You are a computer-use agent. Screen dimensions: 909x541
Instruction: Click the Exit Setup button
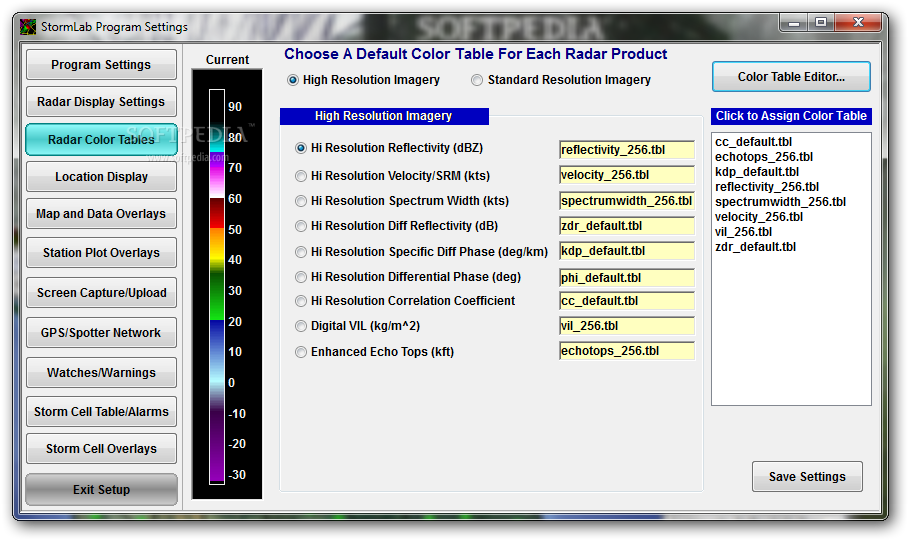[x=101, y=489]
